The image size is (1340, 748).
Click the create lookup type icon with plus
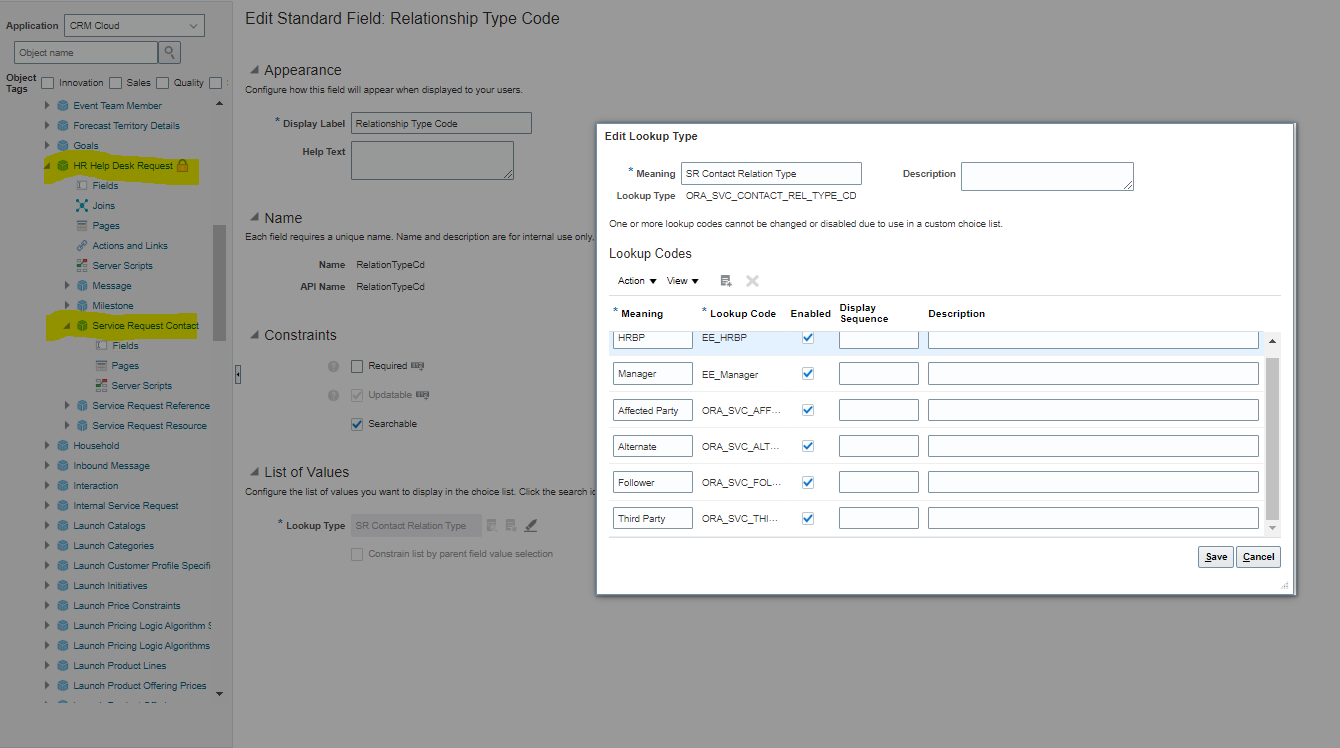point(511,525)
